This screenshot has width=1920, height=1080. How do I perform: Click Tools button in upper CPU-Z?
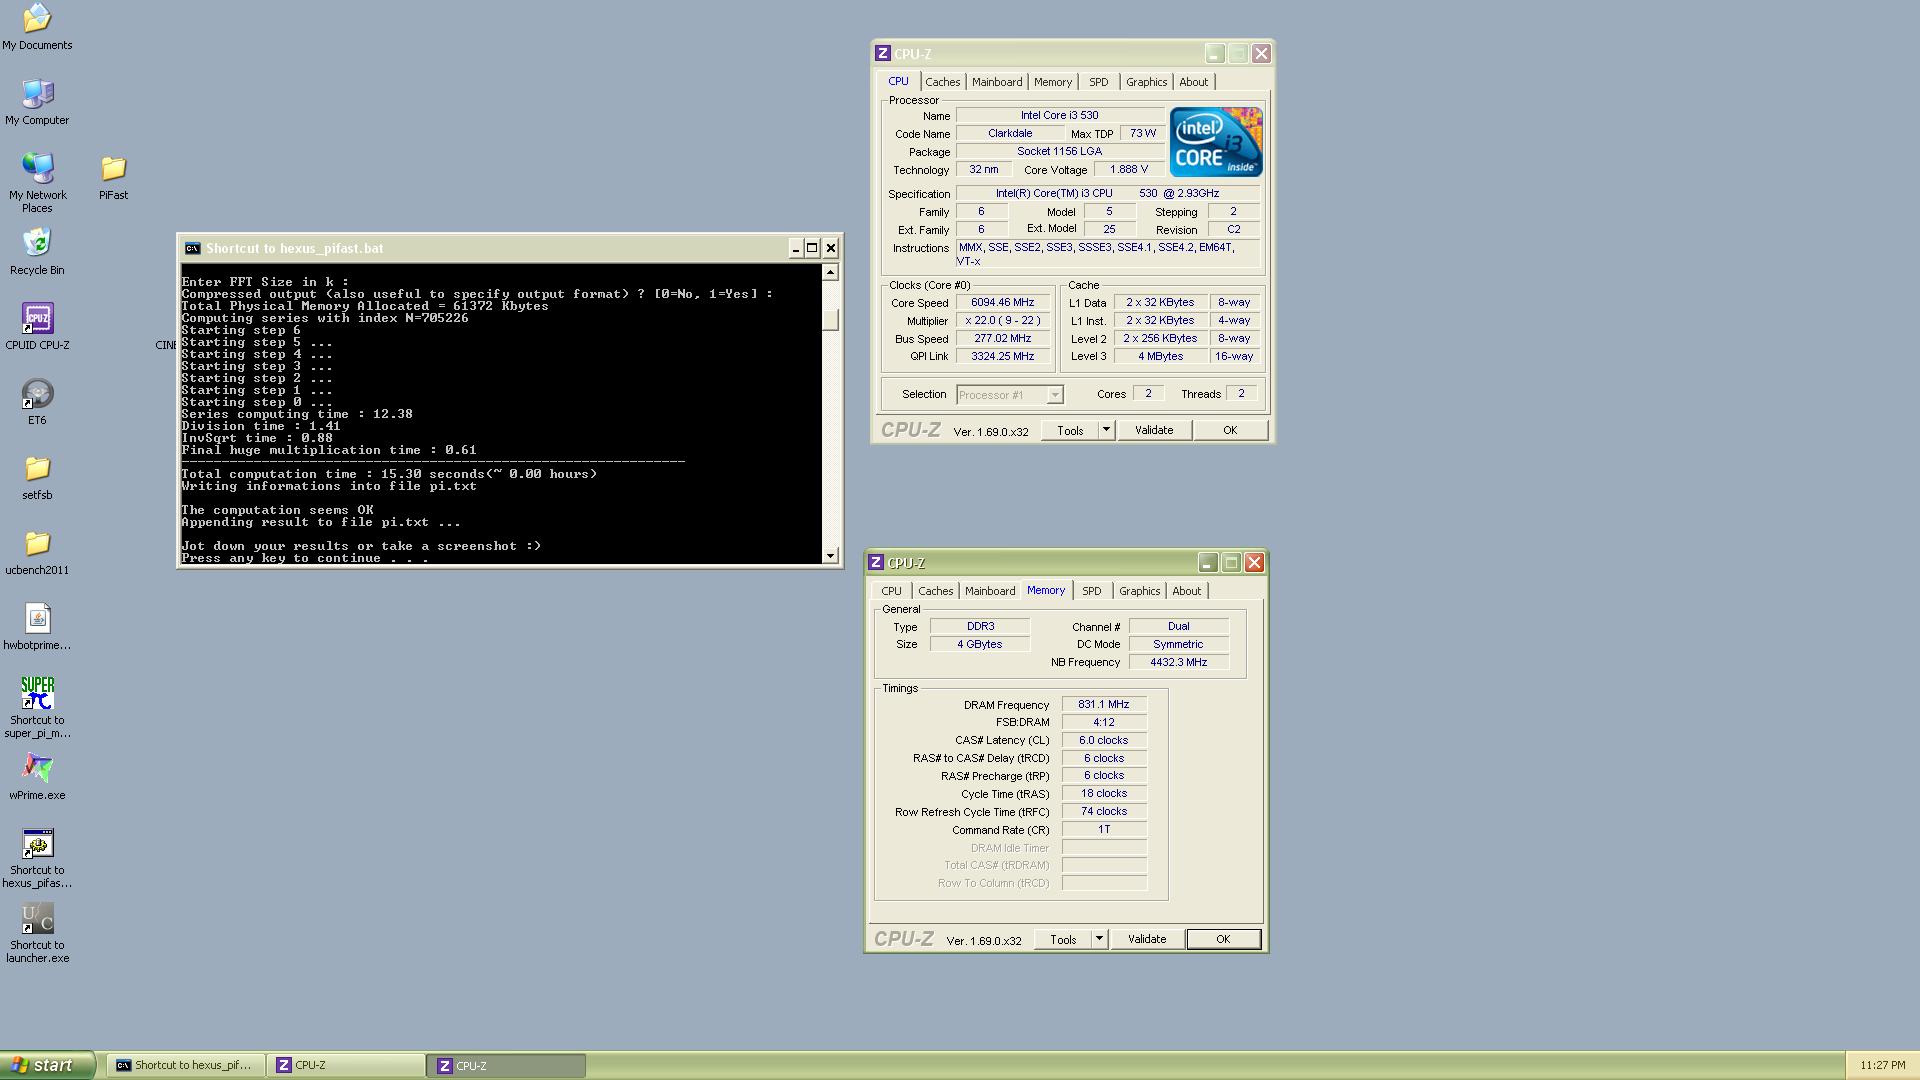tap(1070, 430)
